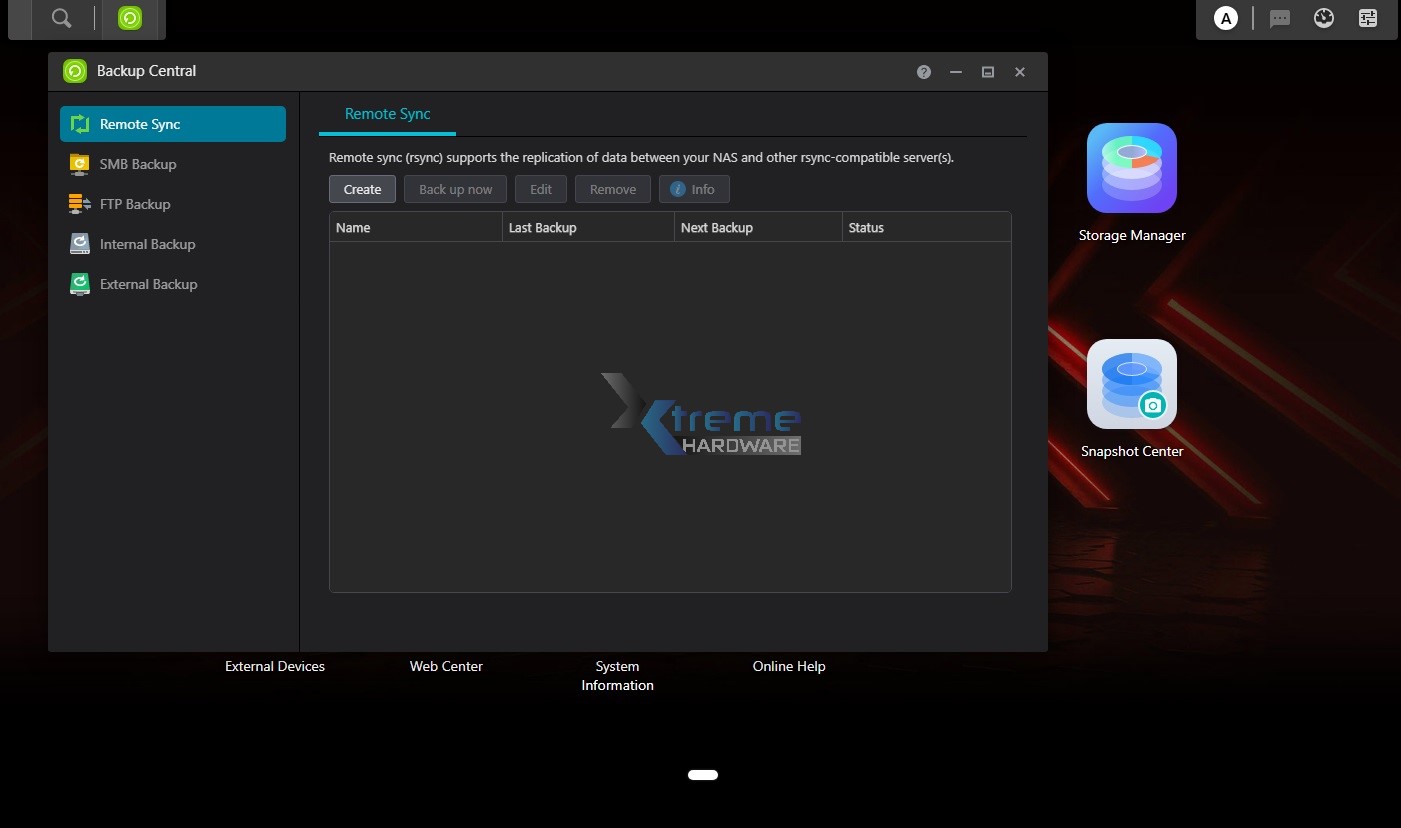This screenshot has width=1401, height=828.
Task: Launch Storage Manager from the desktop
Action: [1131, 167]
